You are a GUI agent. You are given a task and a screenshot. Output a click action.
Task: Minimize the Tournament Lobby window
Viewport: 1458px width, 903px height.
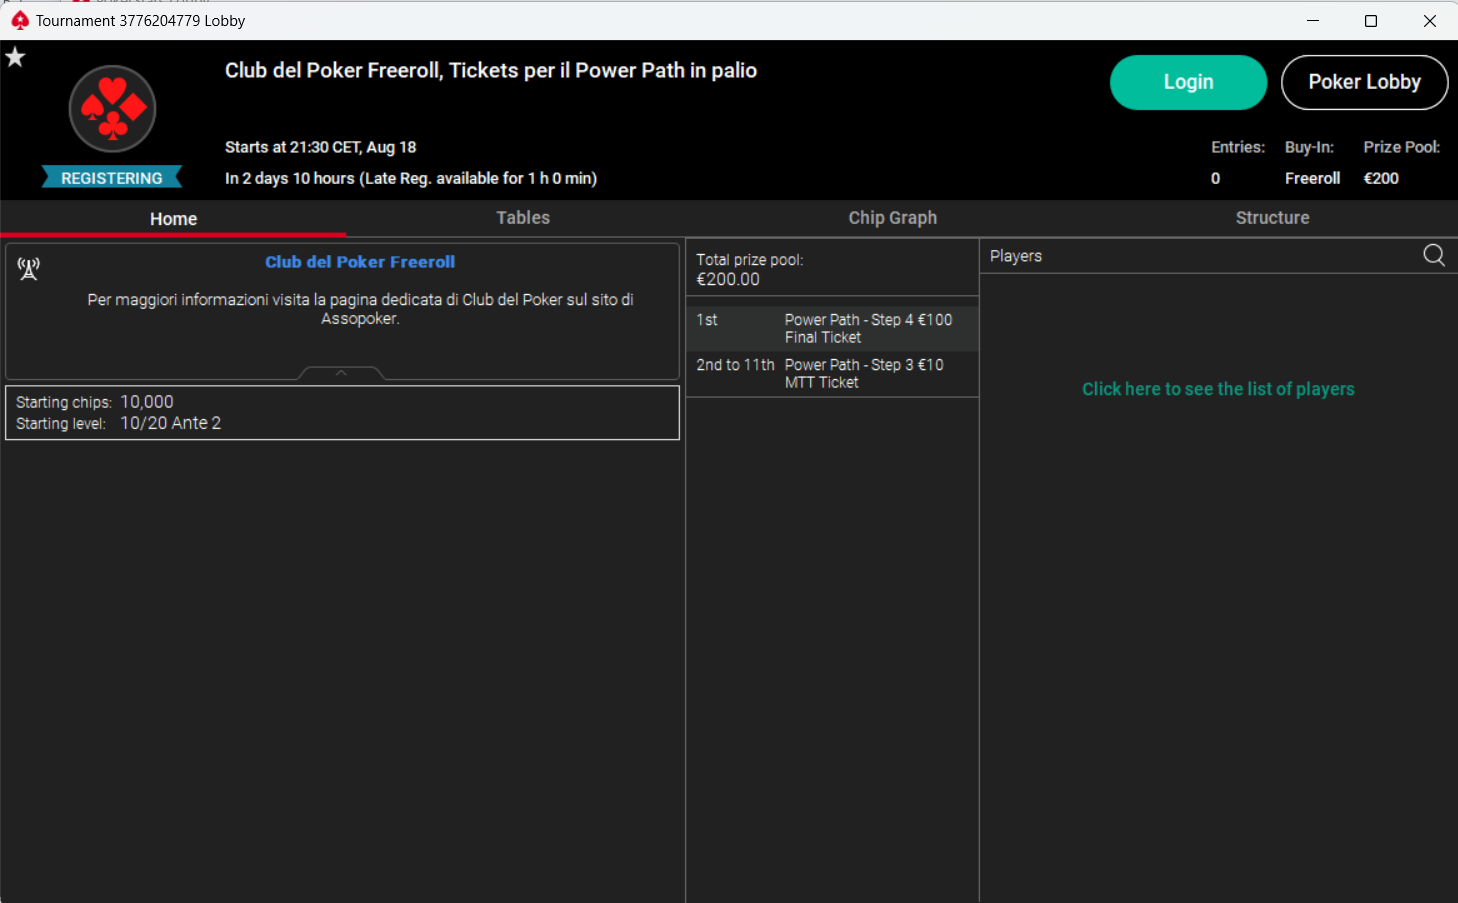click(x=1313, y=20)
